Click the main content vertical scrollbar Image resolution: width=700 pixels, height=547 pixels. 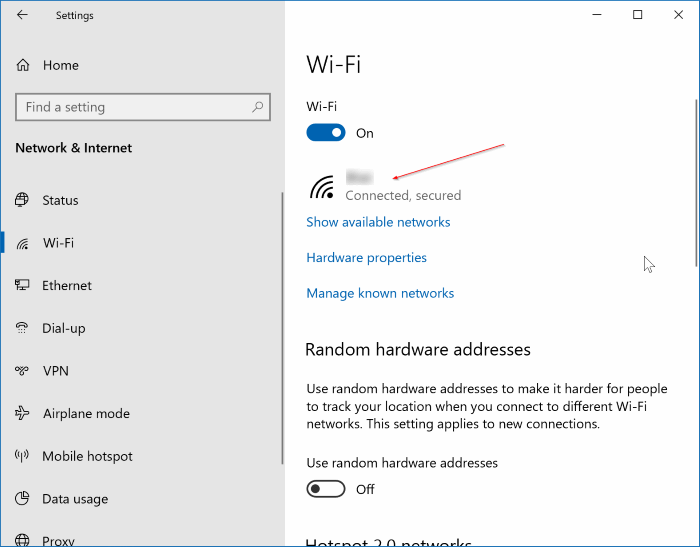696,183
